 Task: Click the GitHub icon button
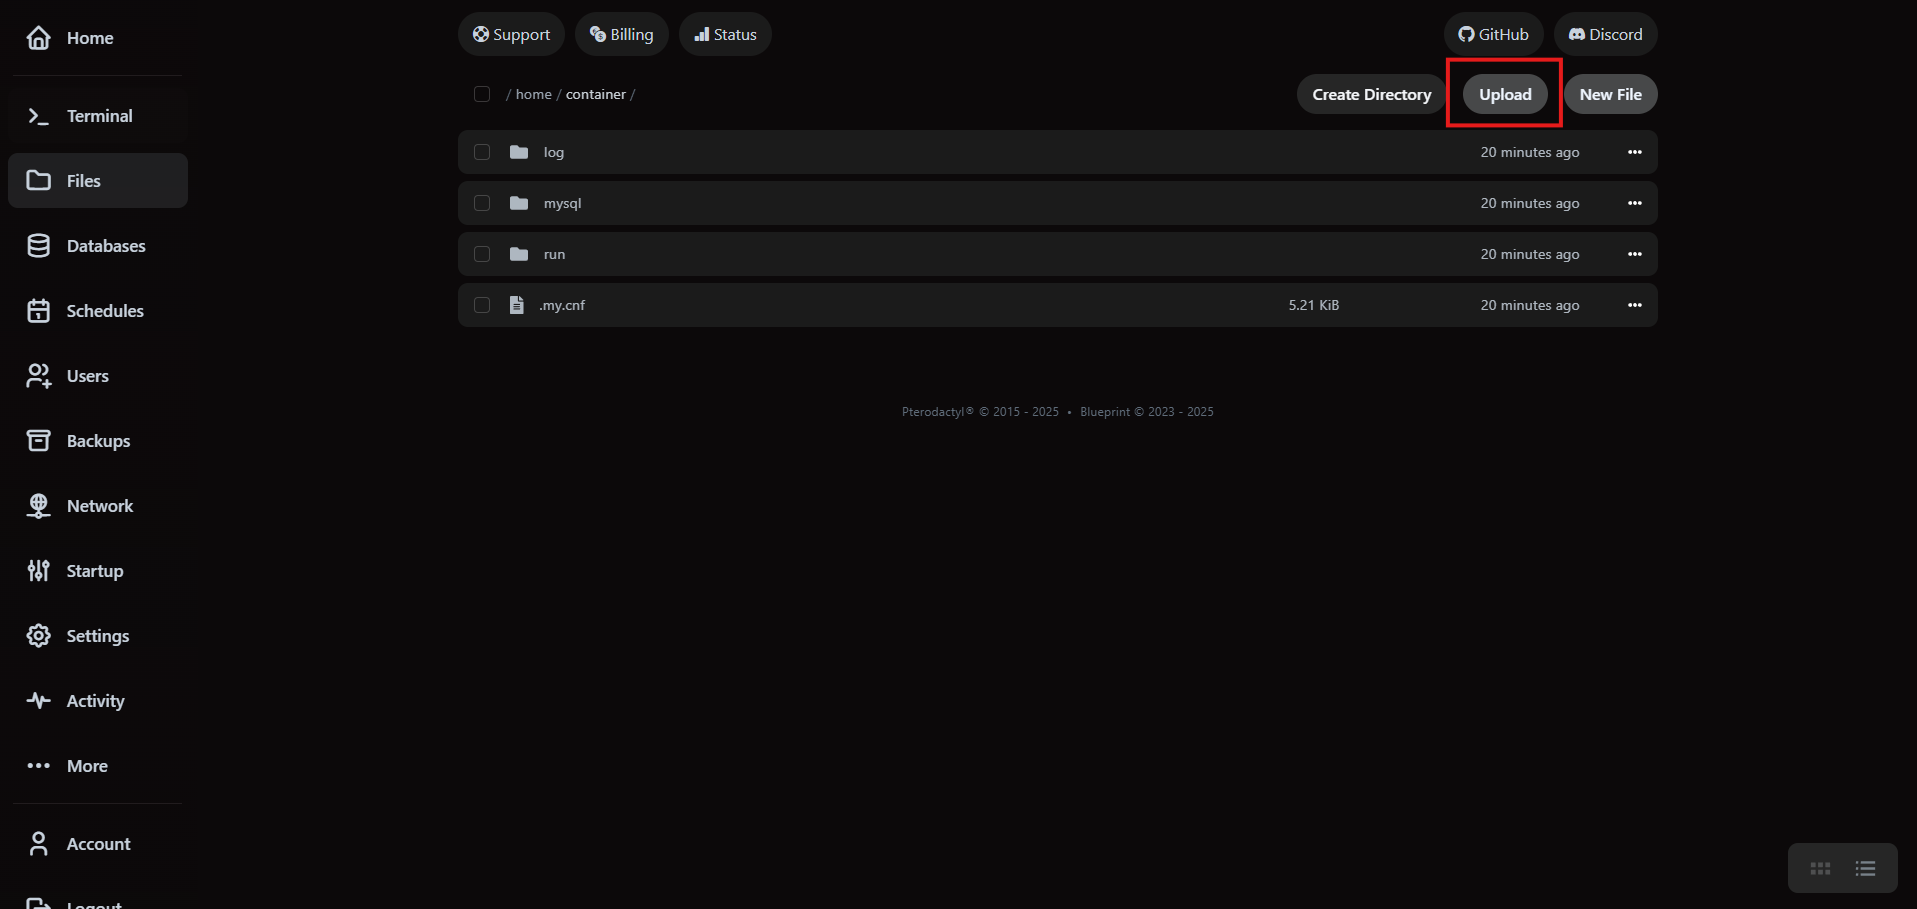[x=1466, y=33]
